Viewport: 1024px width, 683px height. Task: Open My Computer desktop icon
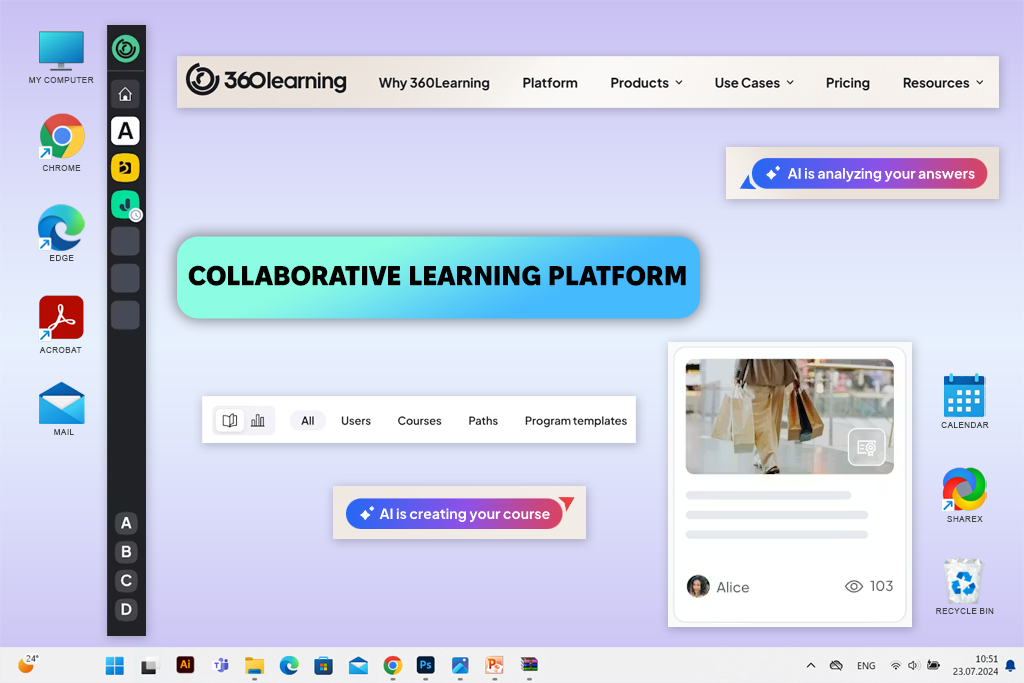click(x=61, y=57)
